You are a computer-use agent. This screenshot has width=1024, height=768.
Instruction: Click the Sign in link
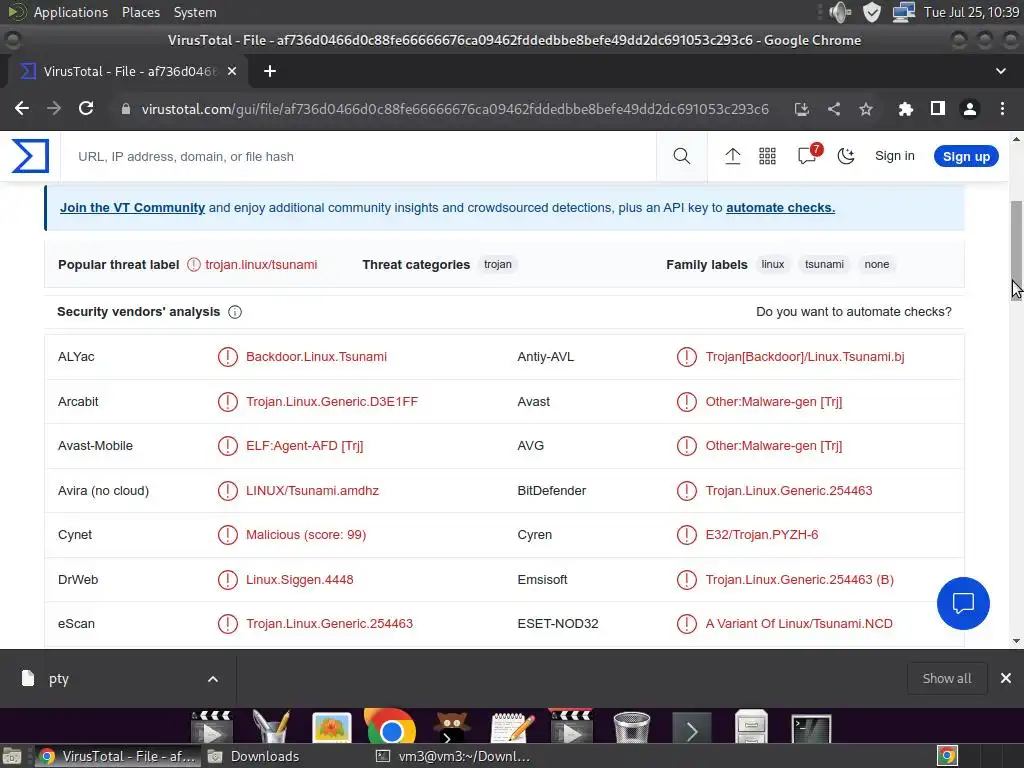(895, 156)
